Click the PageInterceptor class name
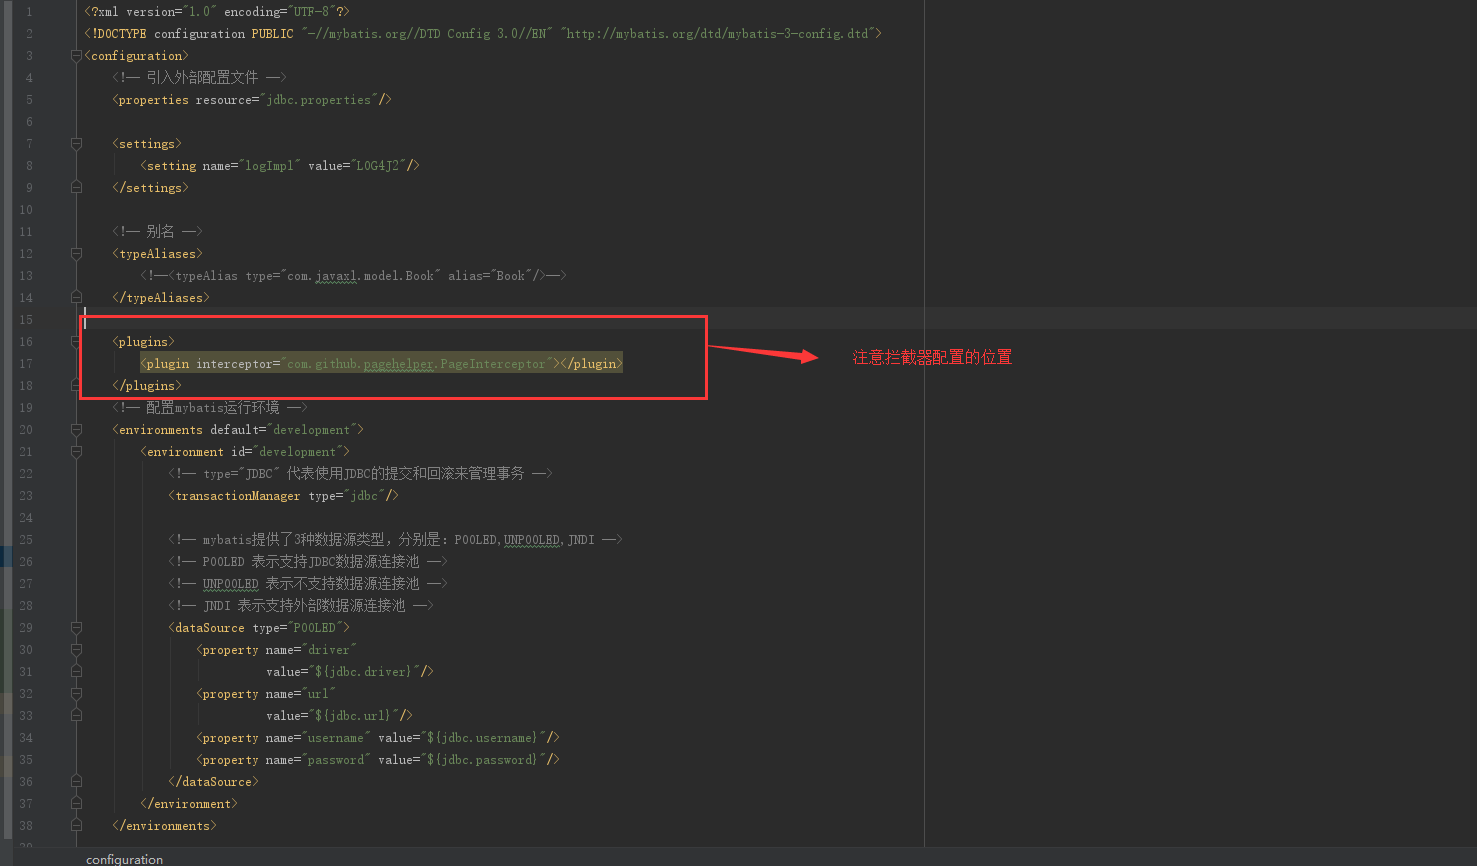This screenshot has width=1477, height=866. (x=493, y=364)
